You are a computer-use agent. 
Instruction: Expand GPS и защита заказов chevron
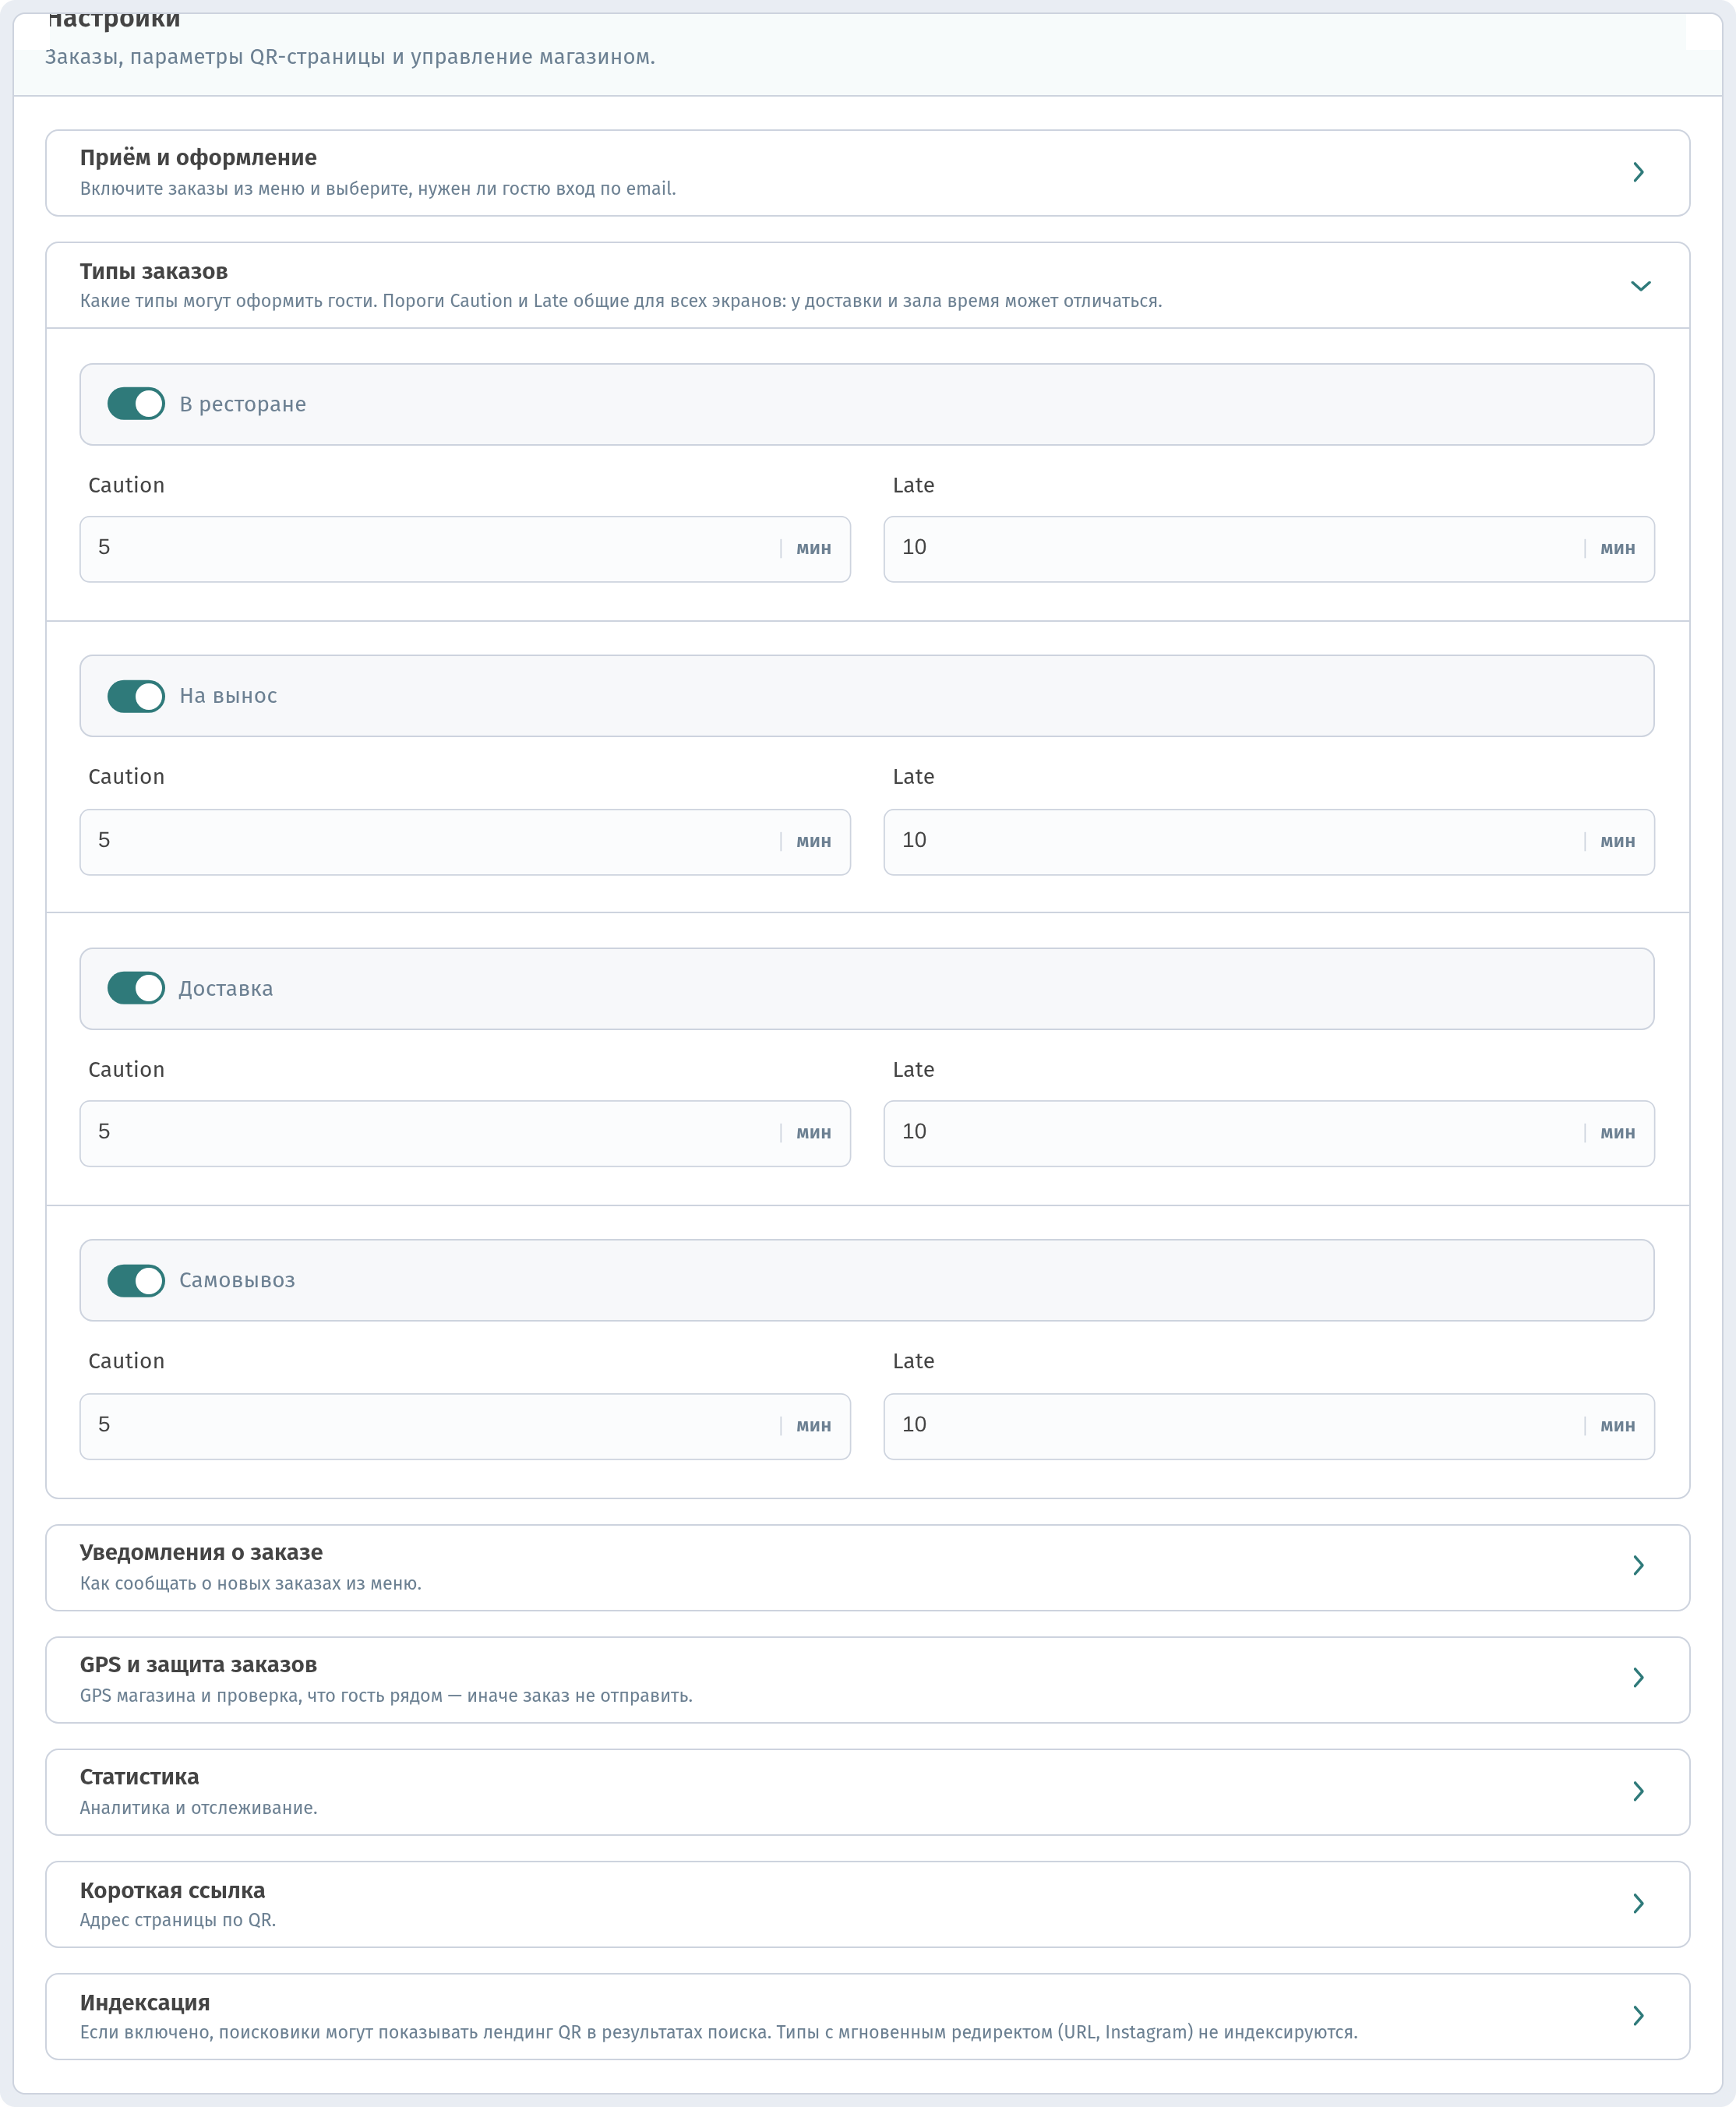[x=1638, y=1677]
